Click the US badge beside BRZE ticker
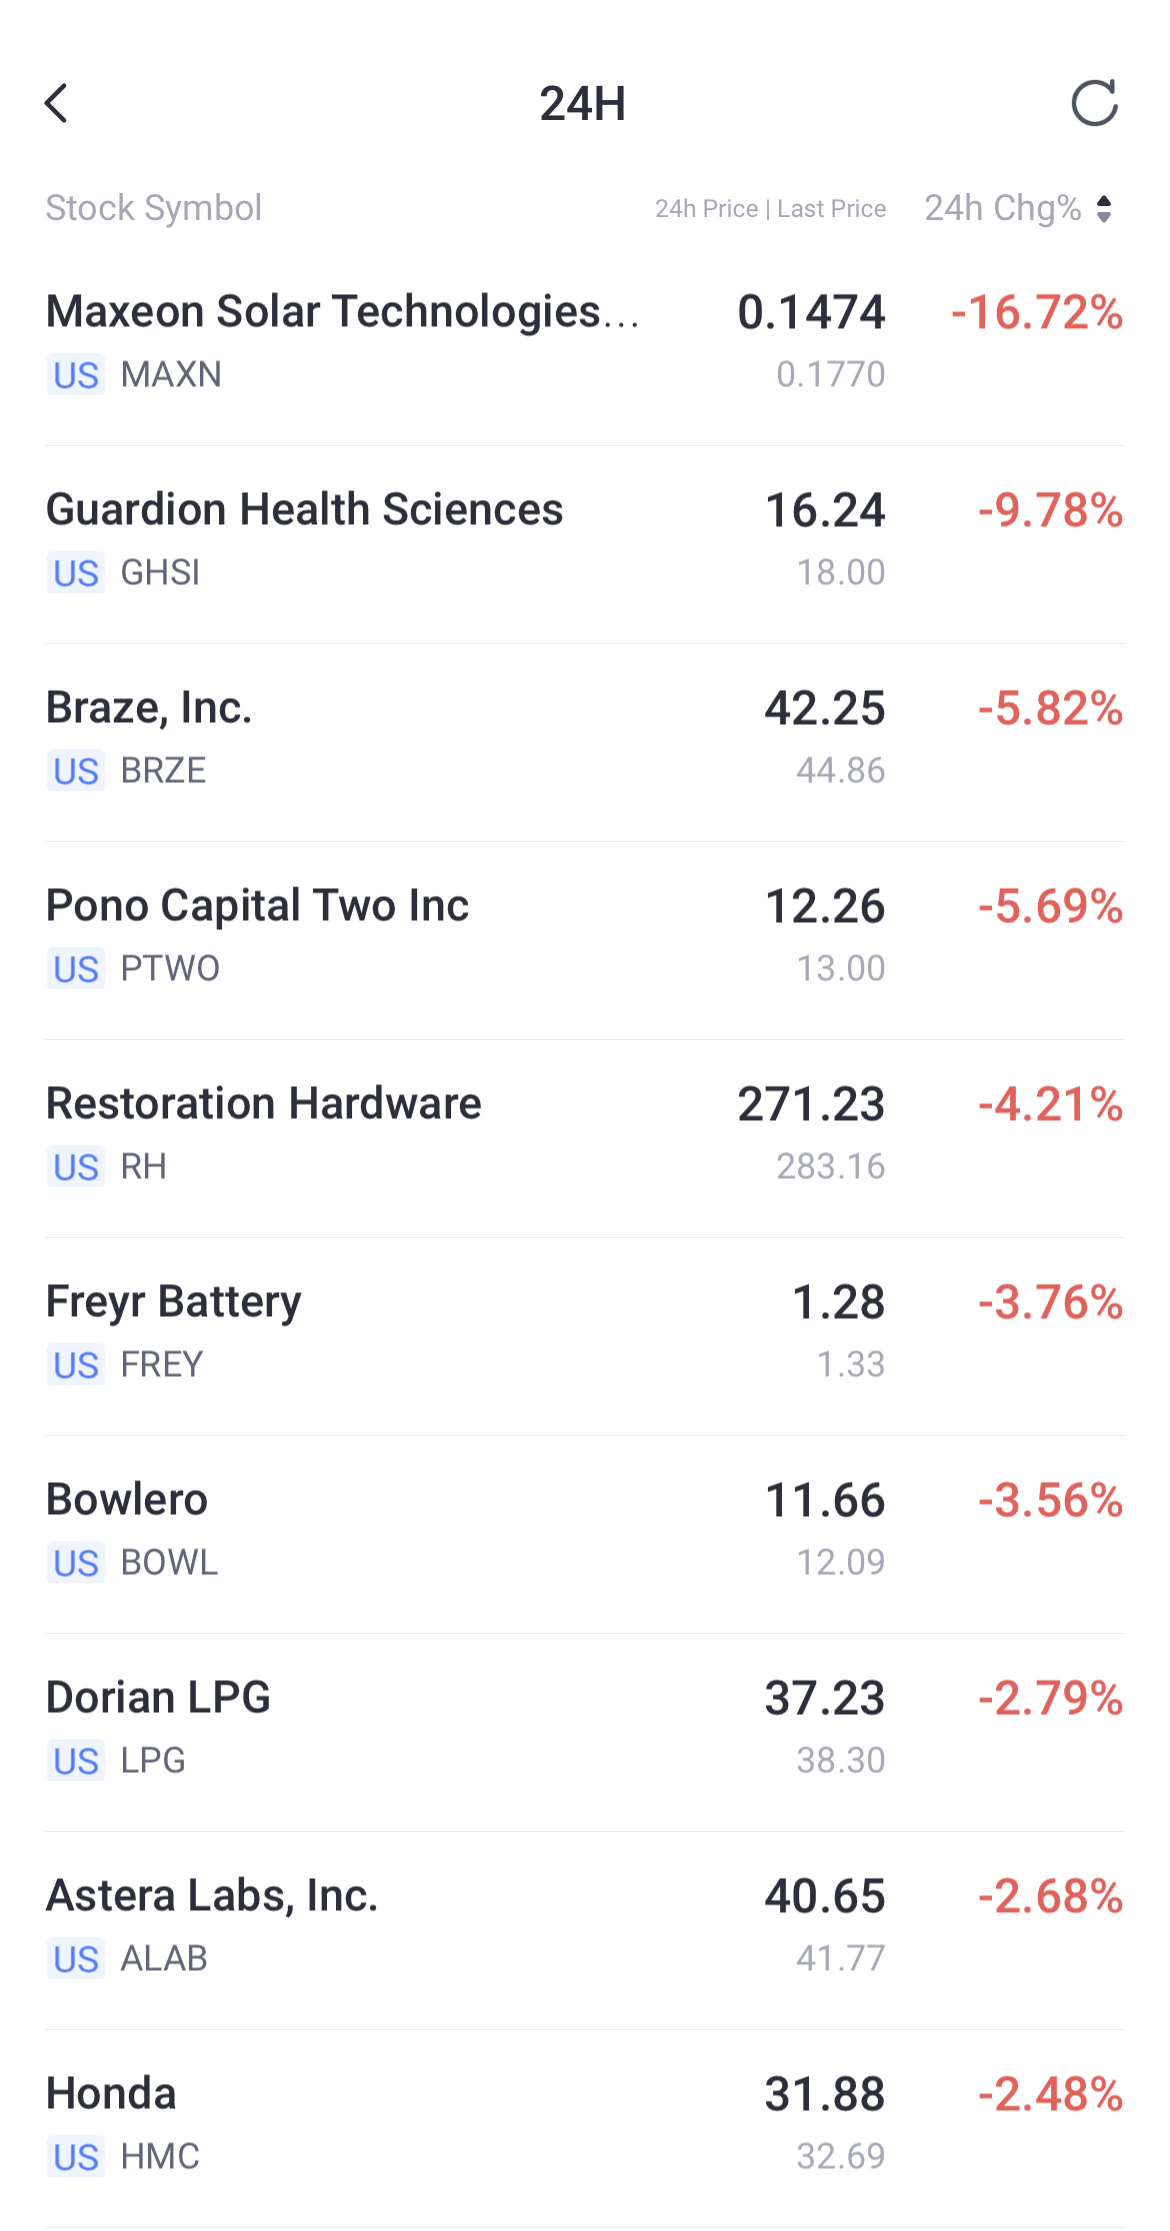 pyautogui.click(x=76, y=772)
